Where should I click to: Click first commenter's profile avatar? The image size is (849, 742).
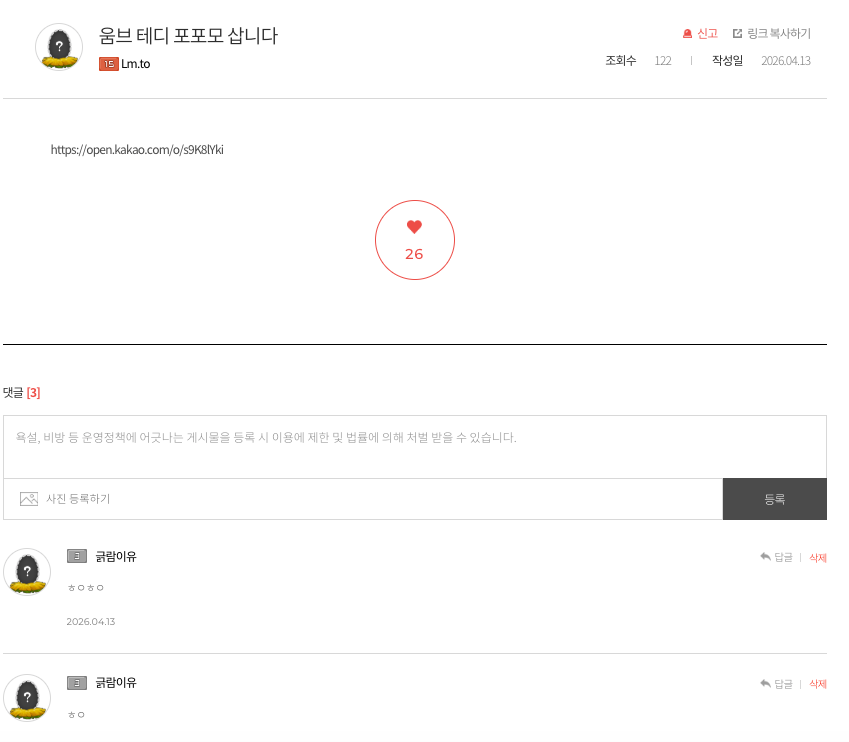pyautogui.click(x=27, y=572)
